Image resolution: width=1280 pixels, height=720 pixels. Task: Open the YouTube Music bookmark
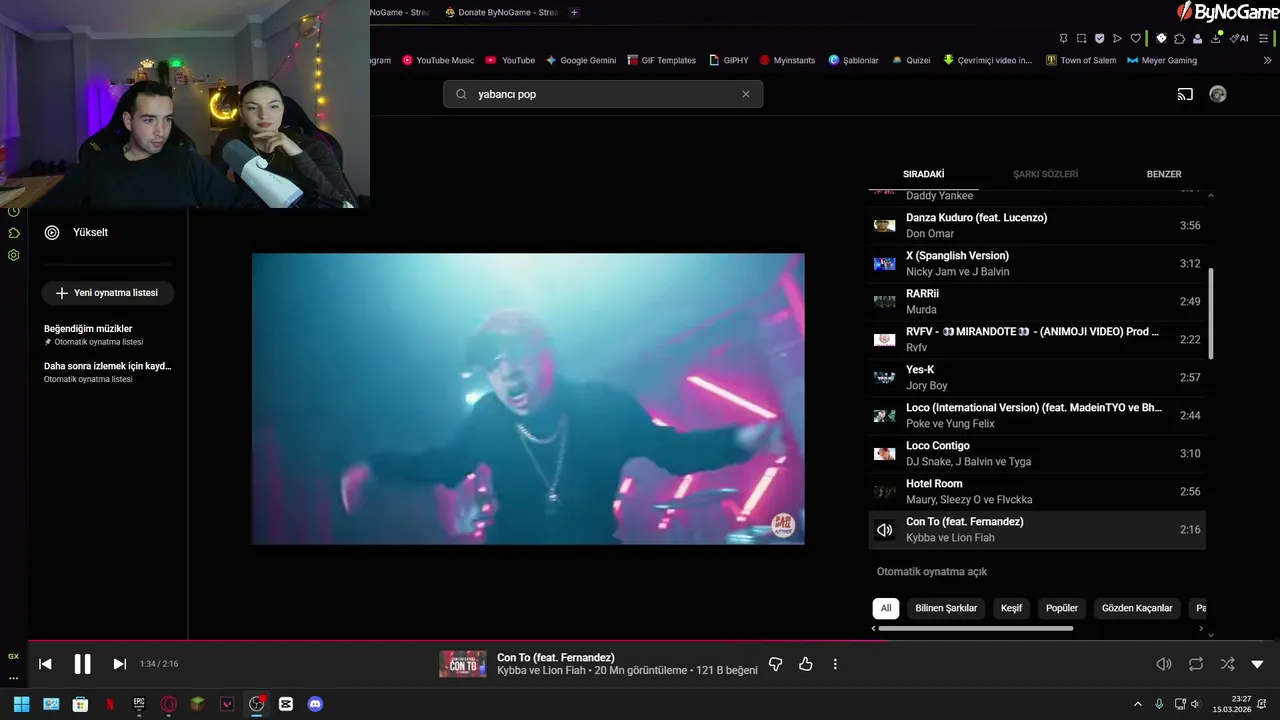438,60
